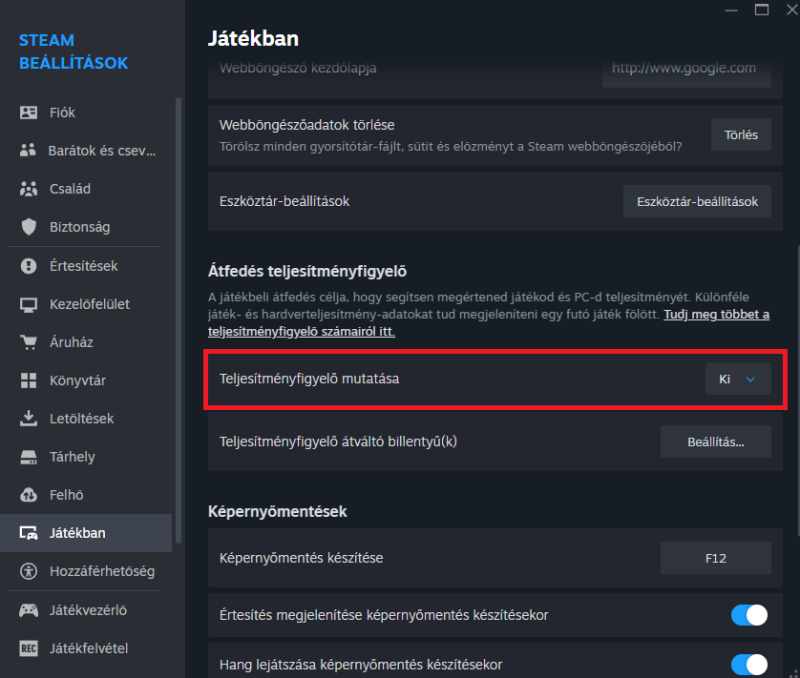Click the Értesítések exclamation icon
This screenshot has width=800, height=678.
(29, 266)
